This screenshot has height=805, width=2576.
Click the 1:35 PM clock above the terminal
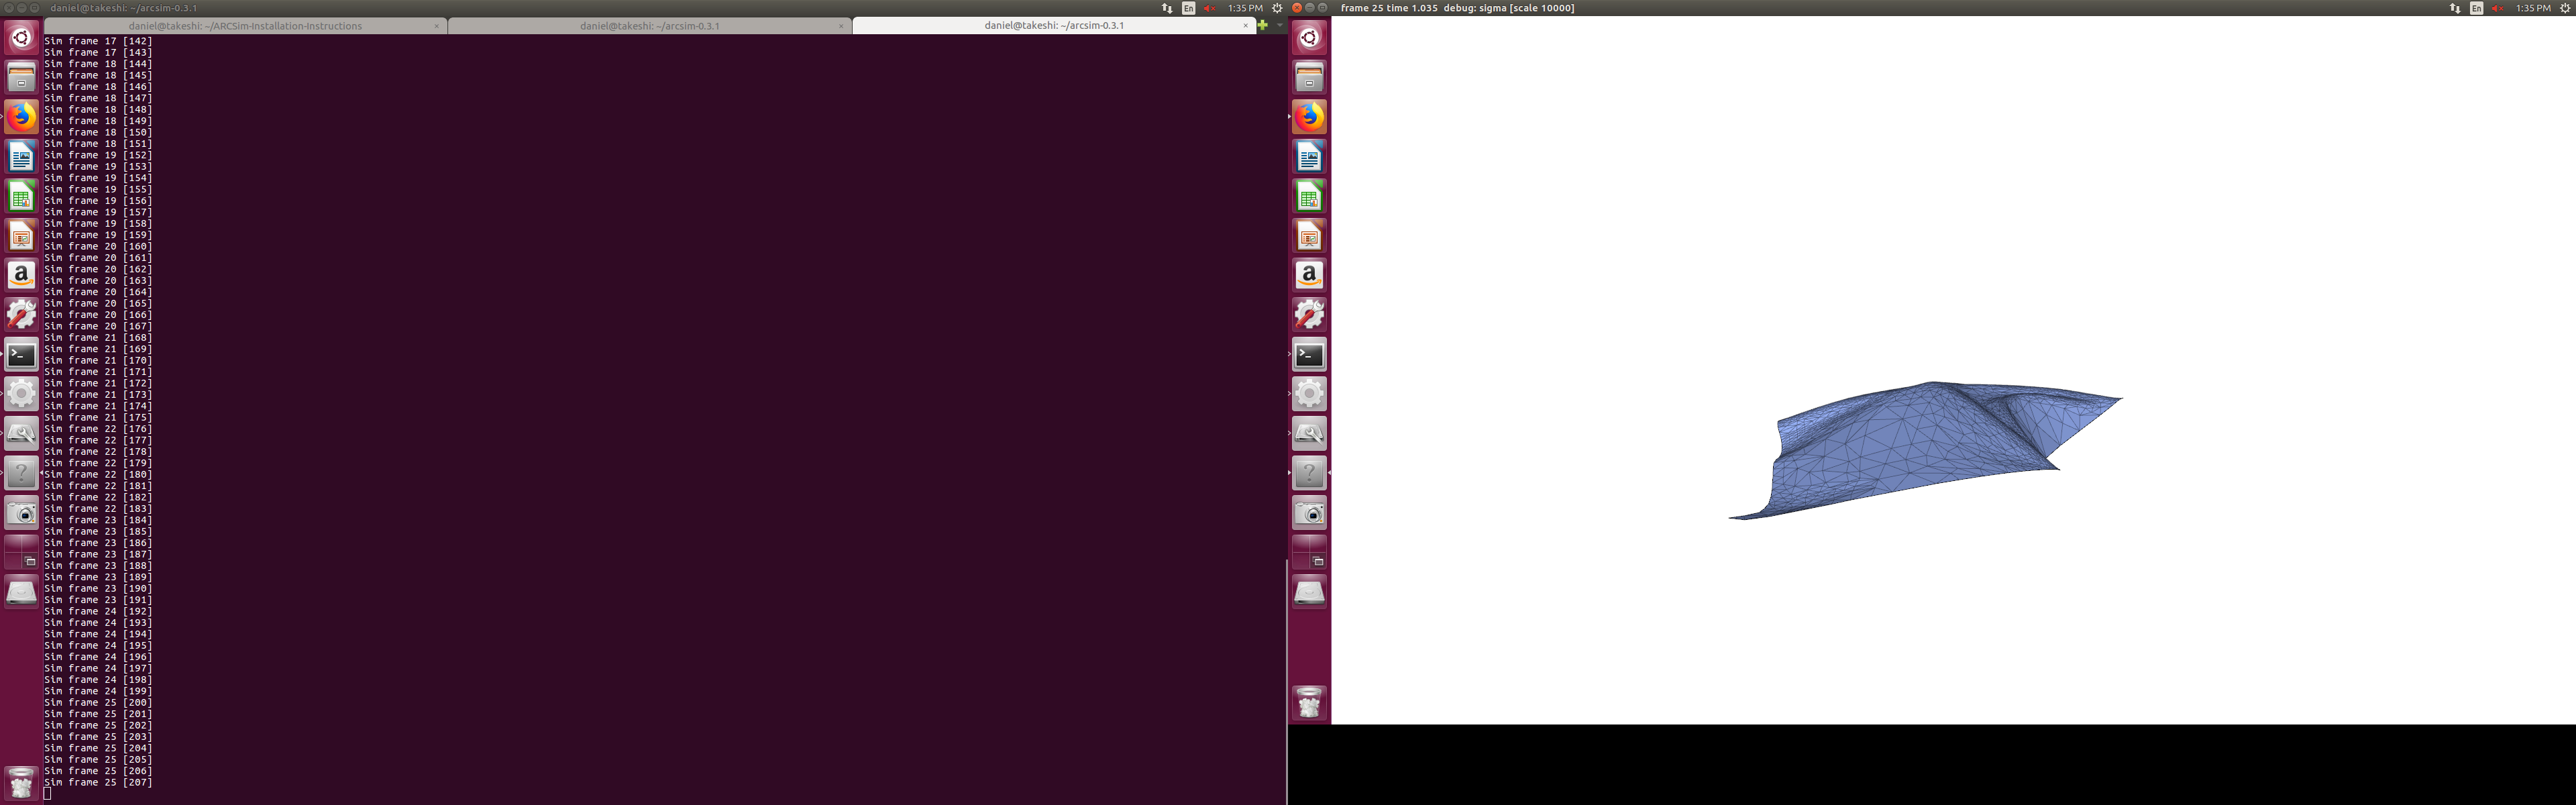(1245, 8)
